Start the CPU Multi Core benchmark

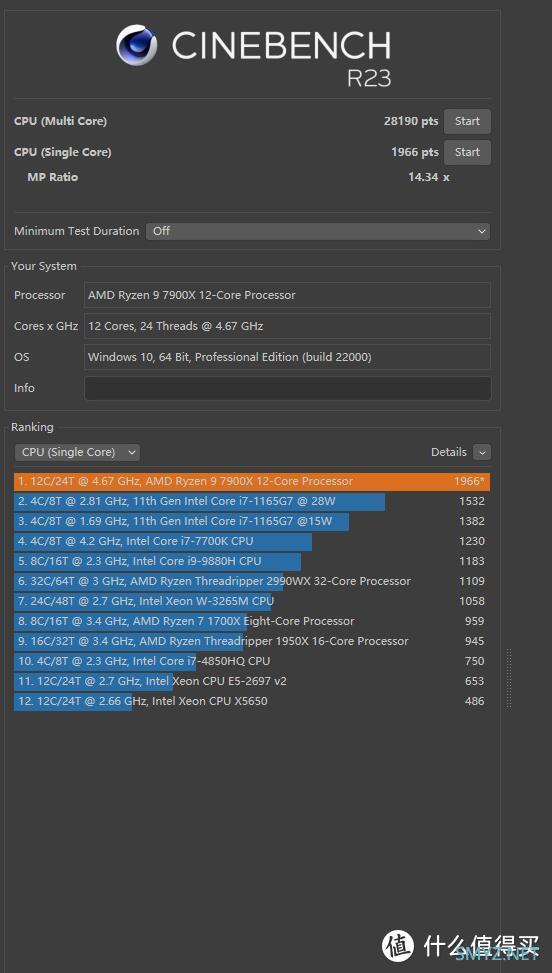[x=467, y=122]
